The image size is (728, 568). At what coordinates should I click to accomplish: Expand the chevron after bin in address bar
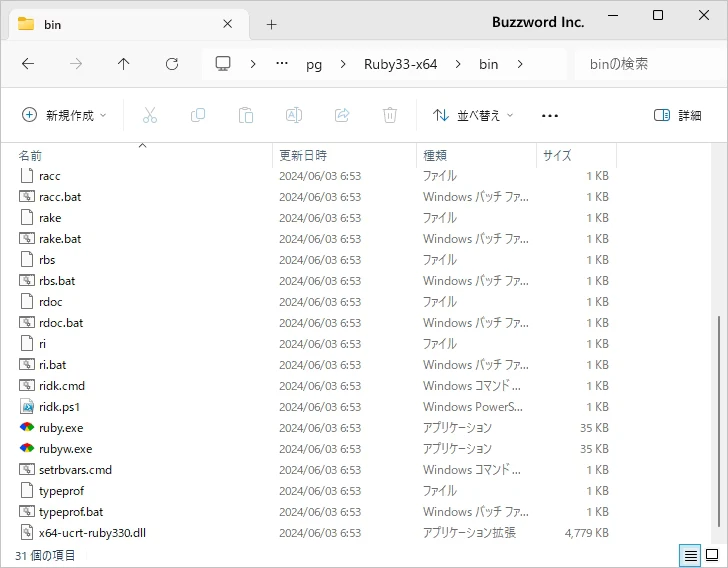coord(520,64)
